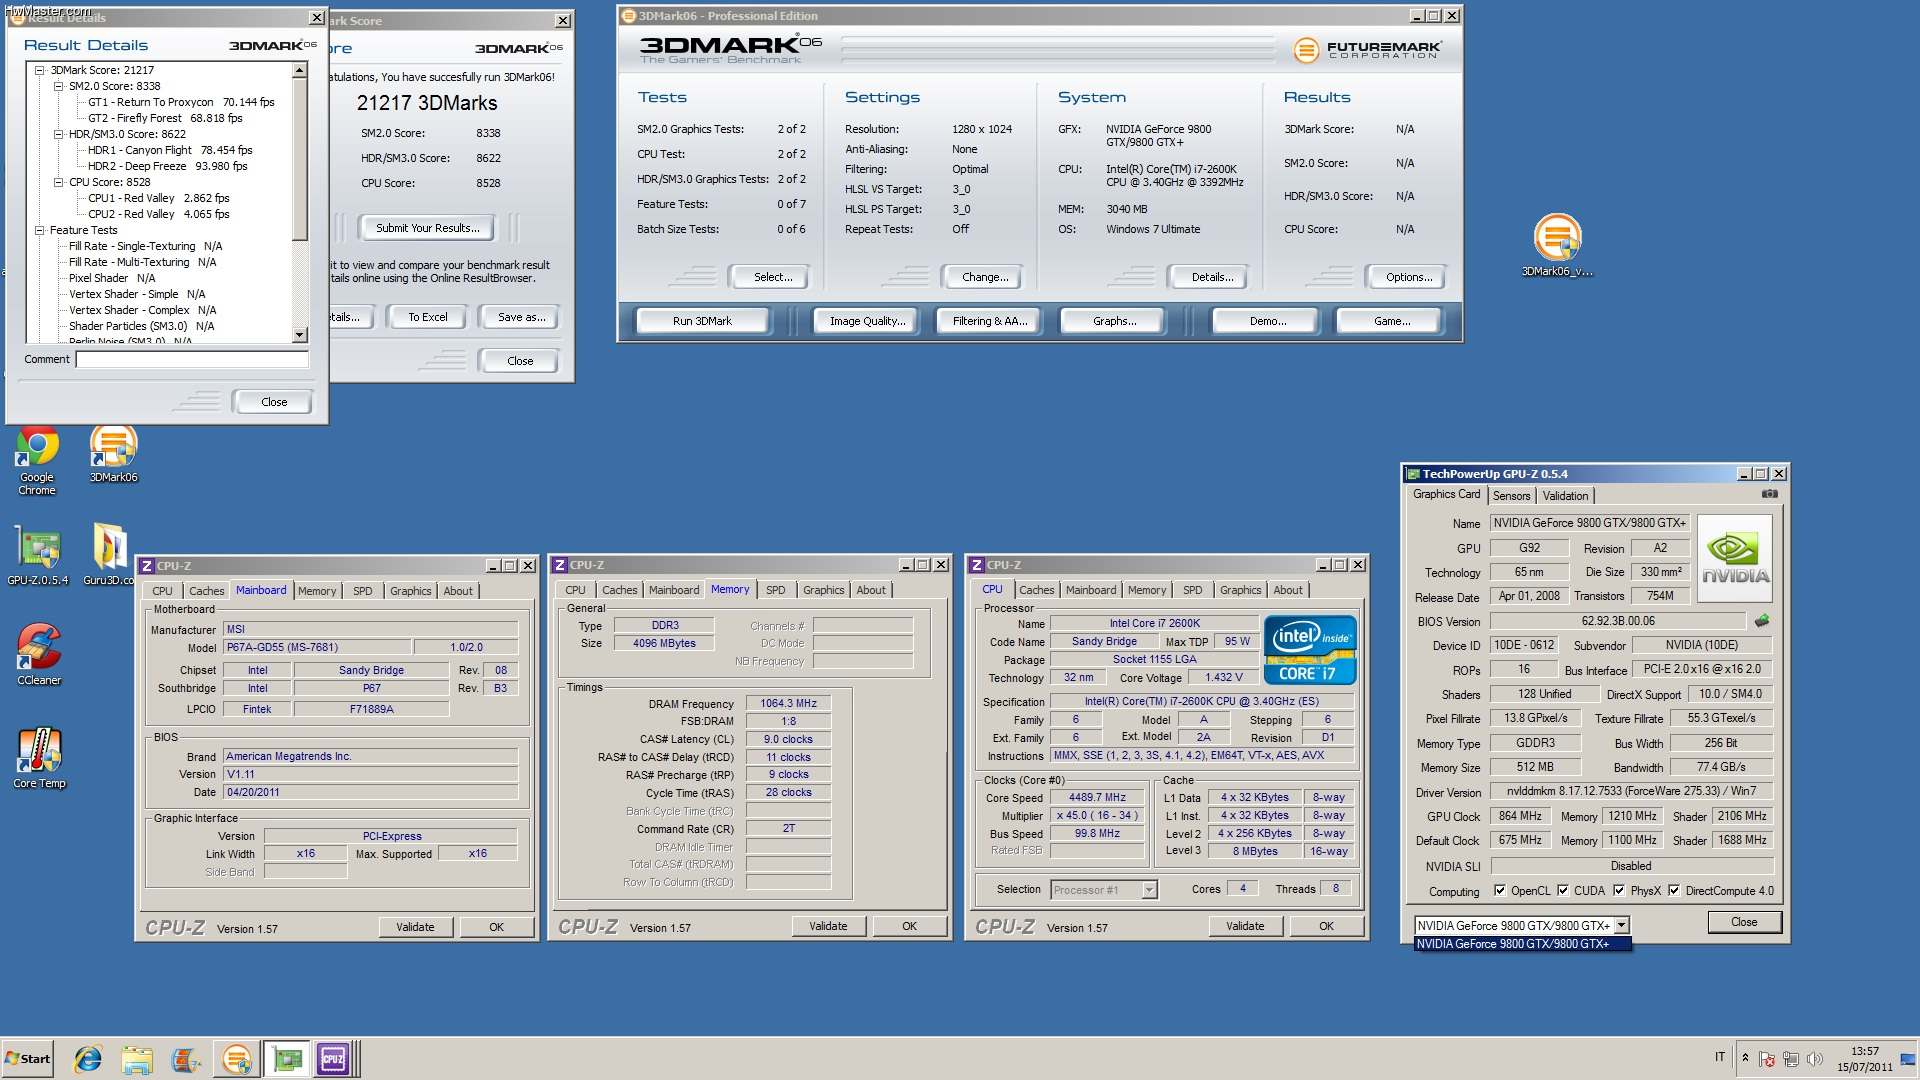Click Save as... in 3DMark Score window

pyautogui.click(x=522, y=317)
